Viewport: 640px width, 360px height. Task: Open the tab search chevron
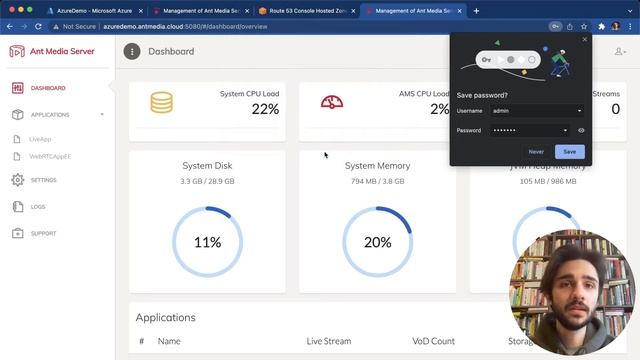pos(630,11)
